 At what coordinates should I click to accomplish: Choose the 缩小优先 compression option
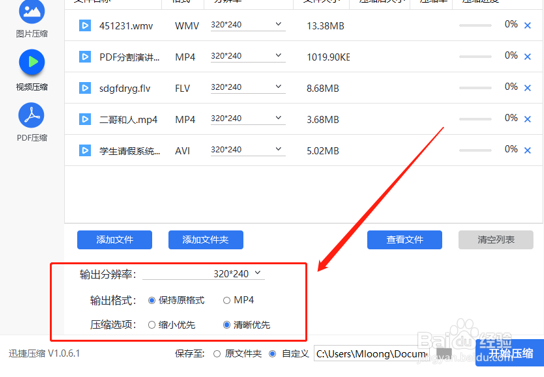tap(152, 325)
